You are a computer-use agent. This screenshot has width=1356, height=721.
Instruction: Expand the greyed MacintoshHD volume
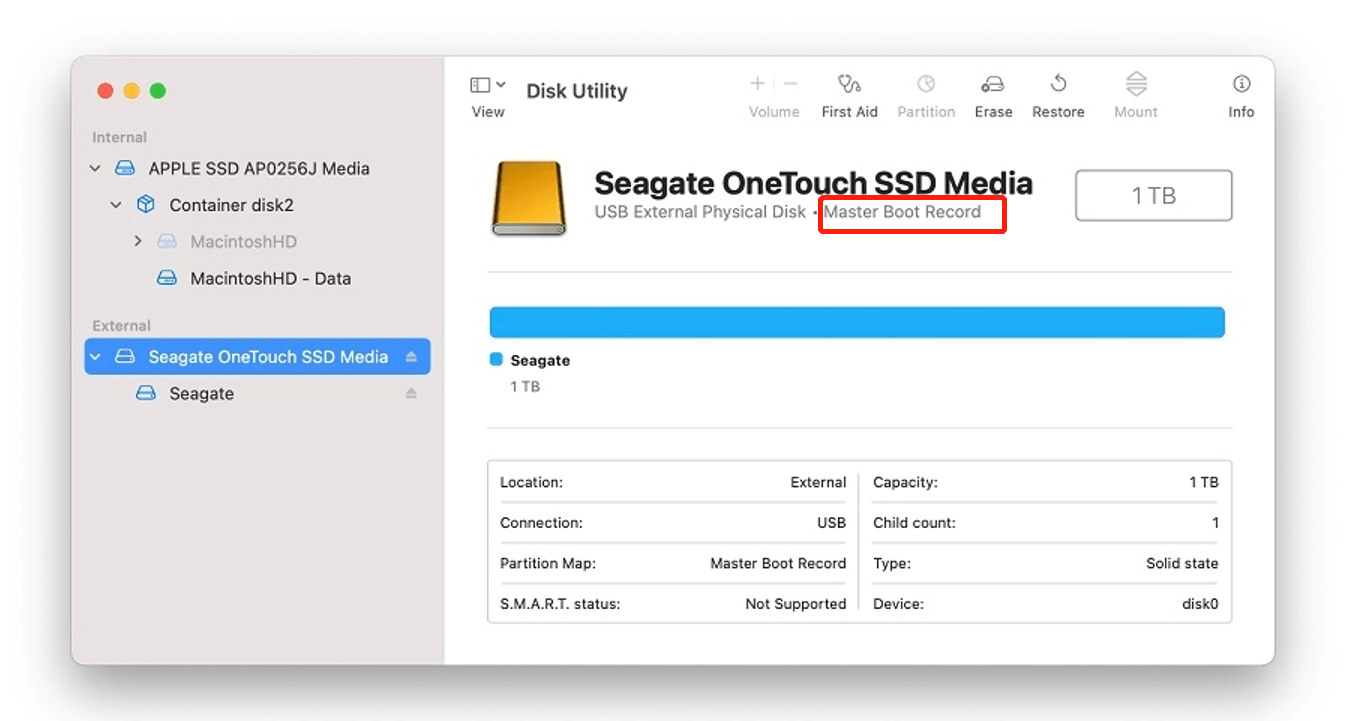point(138,242)
